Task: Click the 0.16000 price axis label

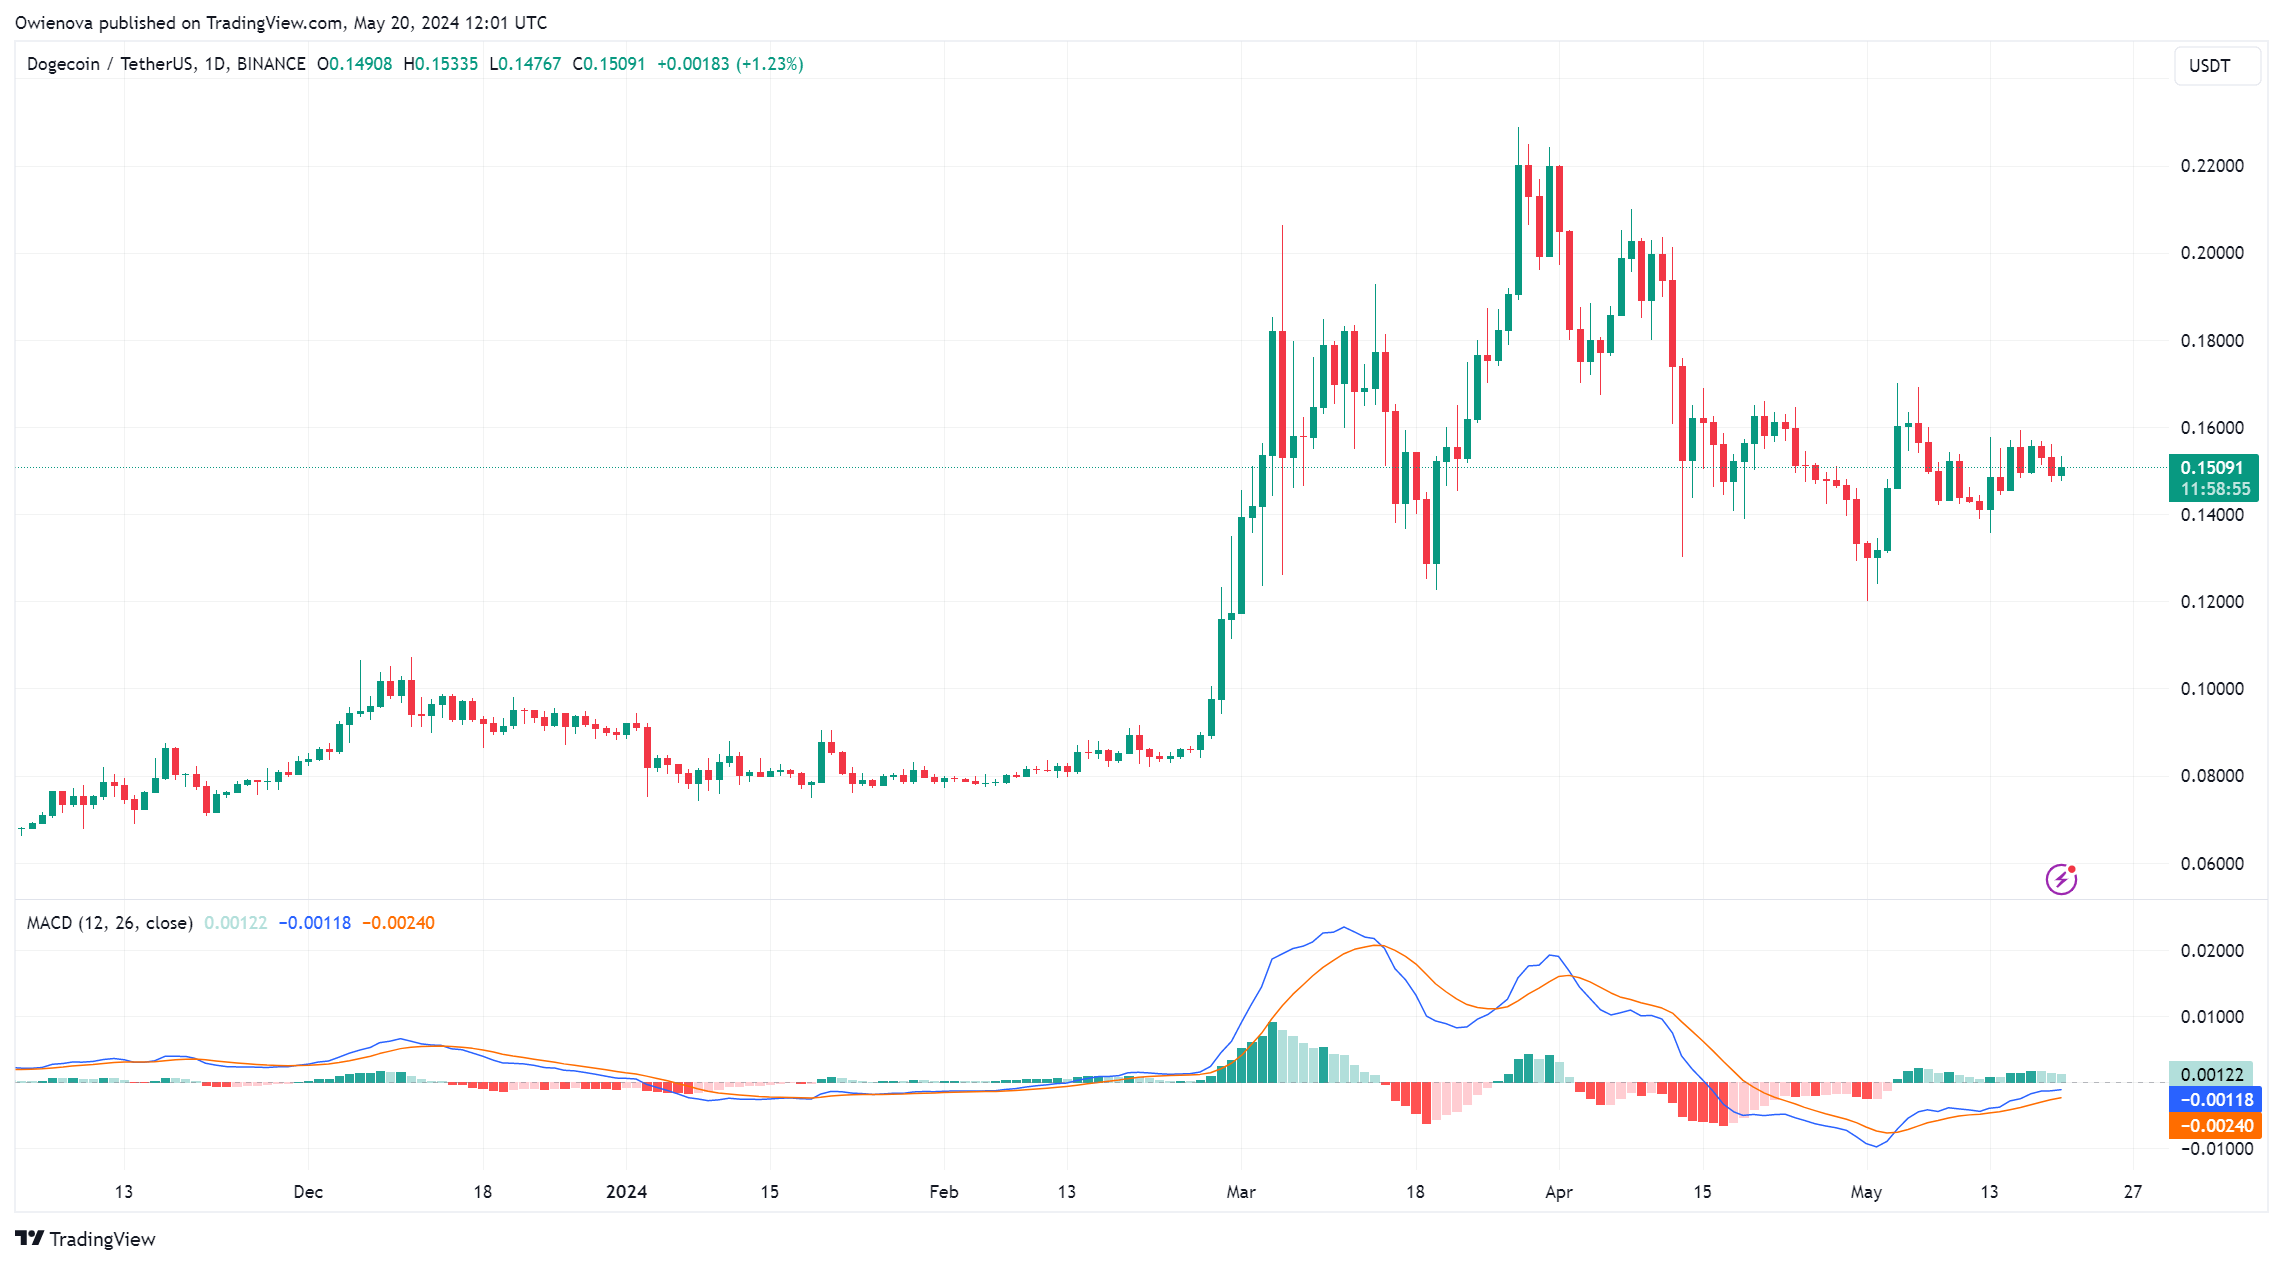Action: pos(2212,428)
